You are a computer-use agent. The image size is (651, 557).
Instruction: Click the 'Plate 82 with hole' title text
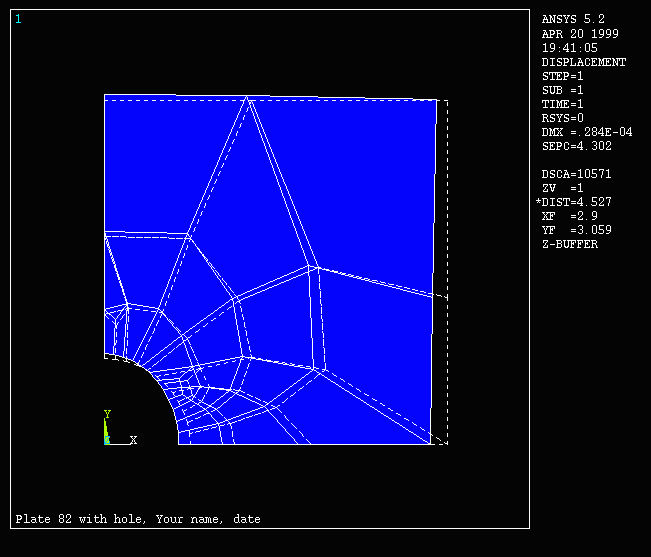[x=81, y=519]
